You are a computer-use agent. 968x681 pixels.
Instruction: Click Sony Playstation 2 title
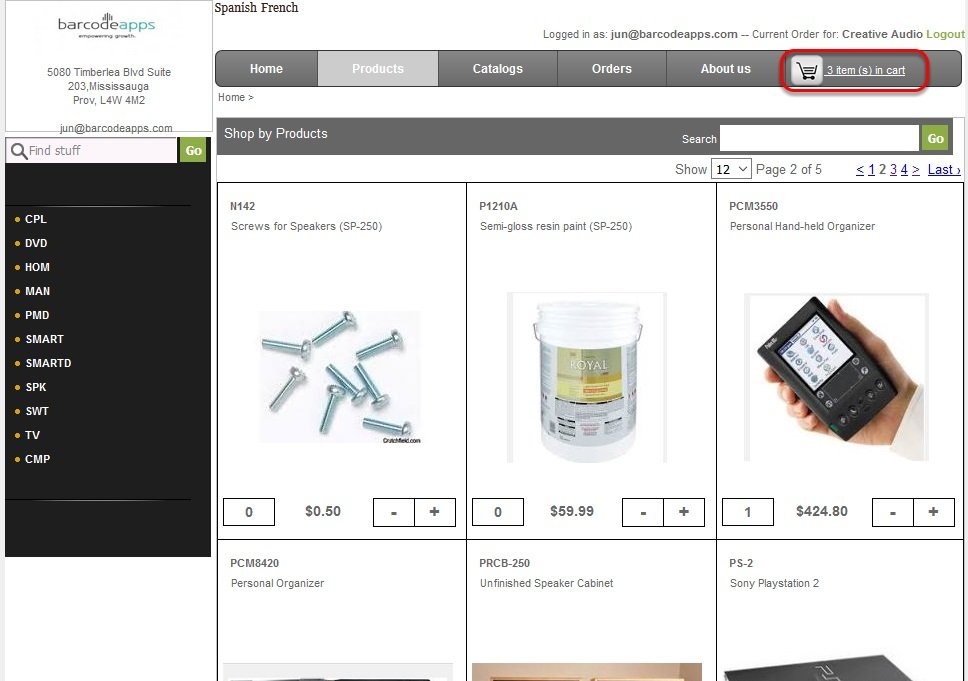coord(774,583)
